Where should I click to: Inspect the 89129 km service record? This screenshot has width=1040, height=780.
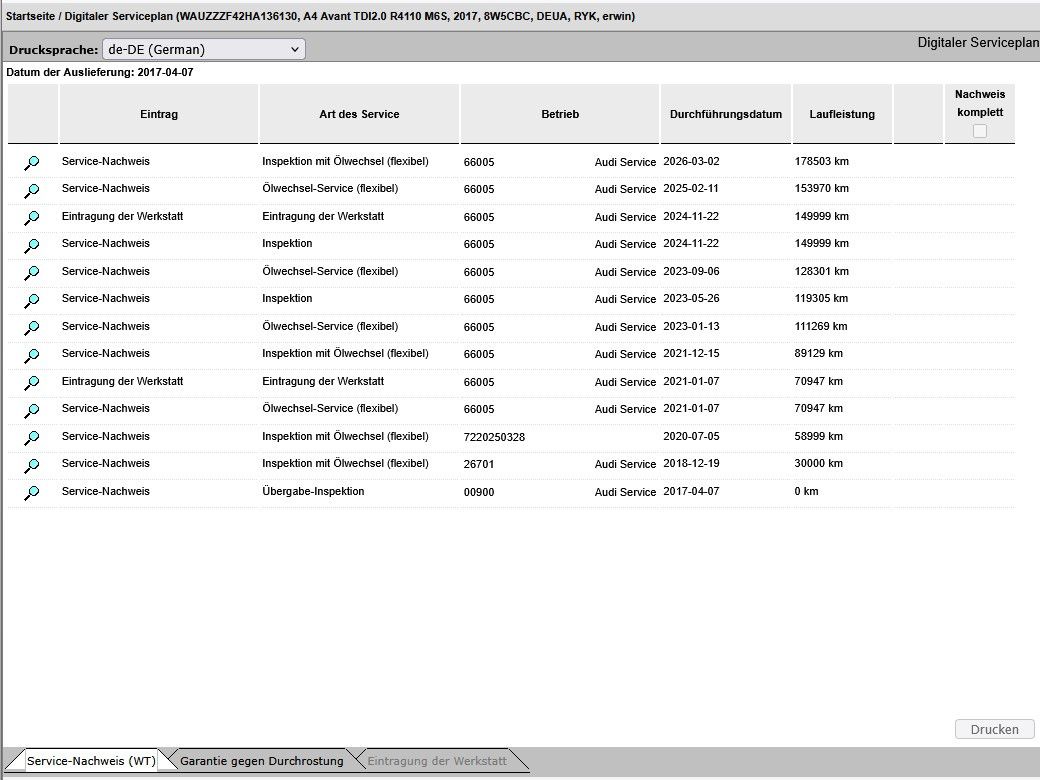tap(32, 355)
